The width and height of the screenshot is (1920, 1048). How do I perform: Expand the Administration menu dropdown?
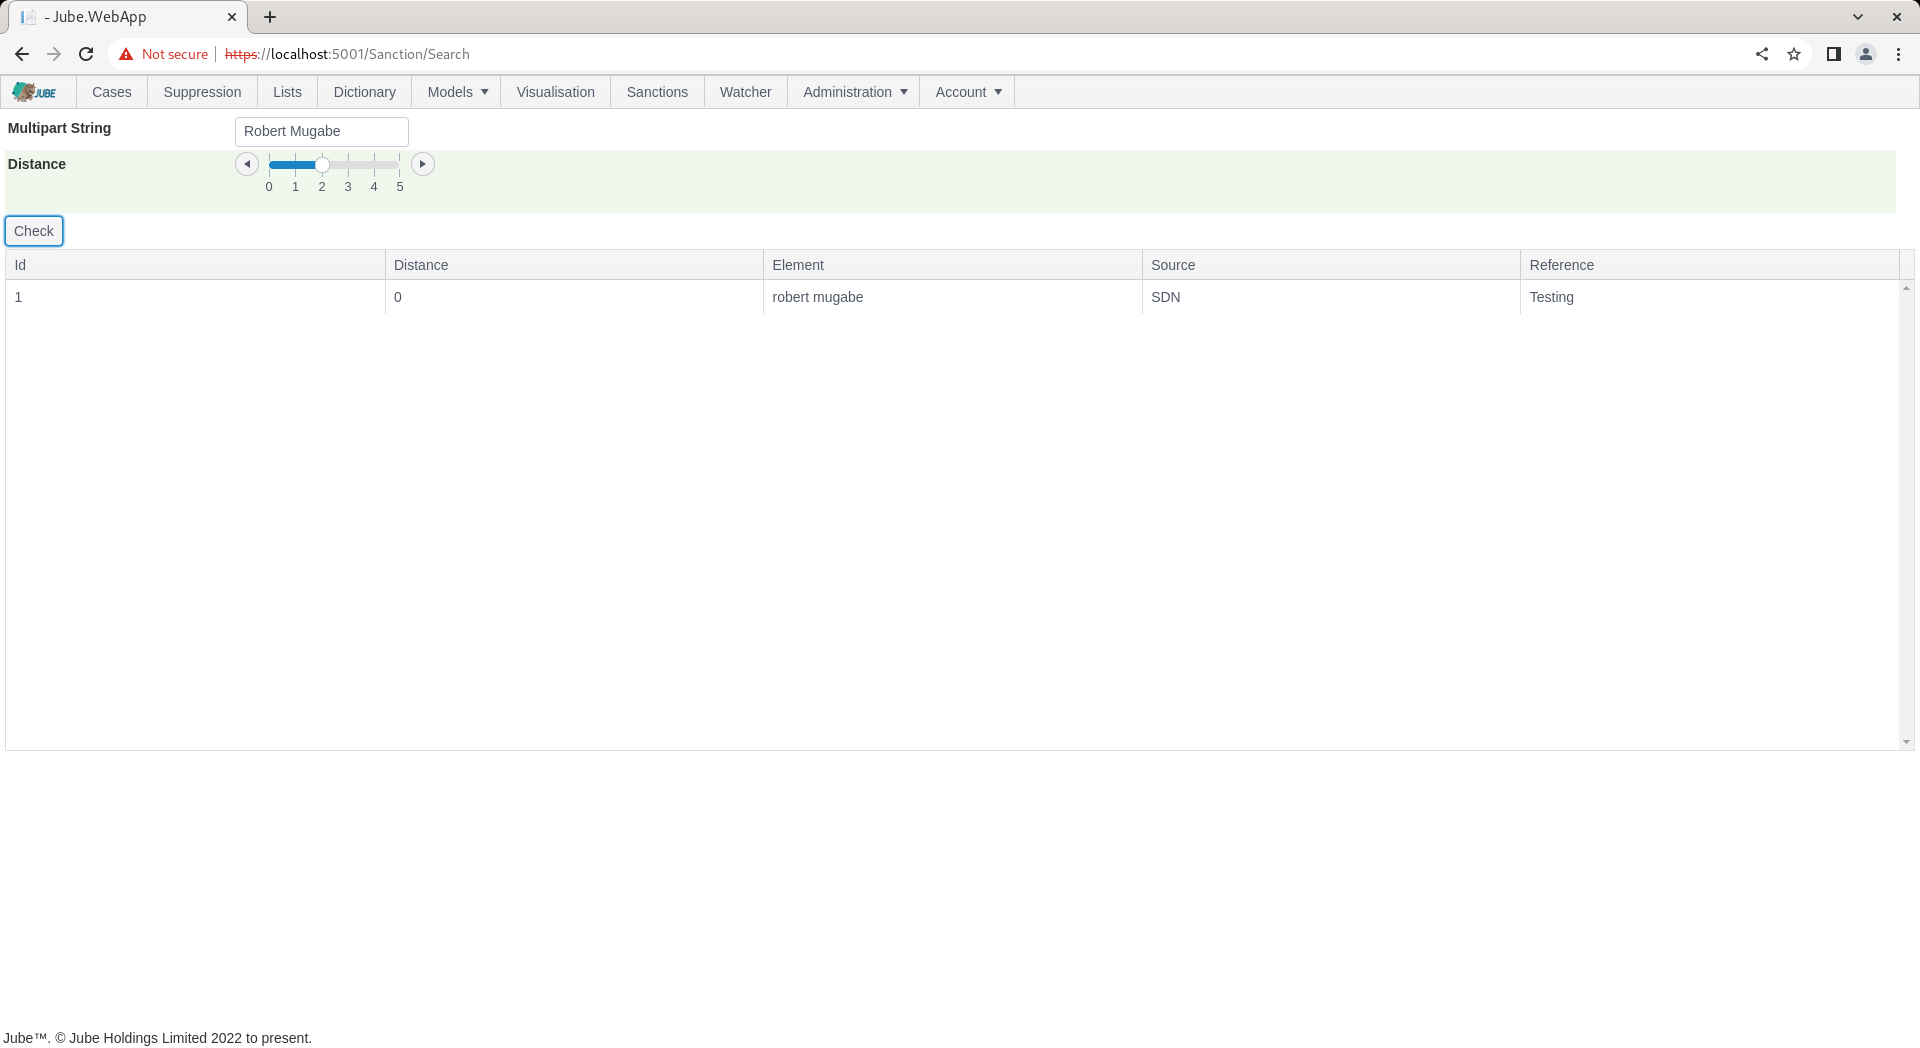(x=855, y=92)
